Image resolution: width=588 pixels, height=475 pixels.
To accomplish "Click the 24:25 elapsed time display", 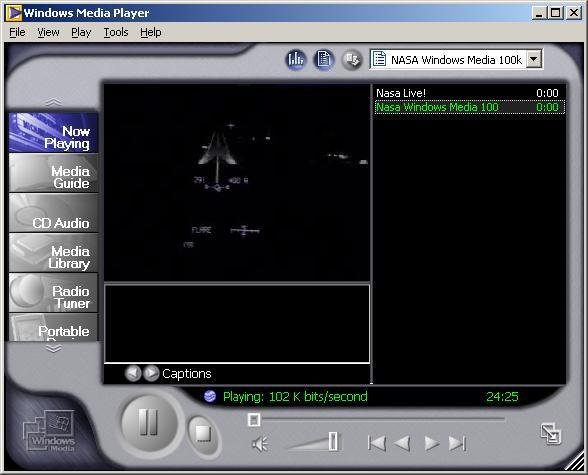I will click(502, 397).
